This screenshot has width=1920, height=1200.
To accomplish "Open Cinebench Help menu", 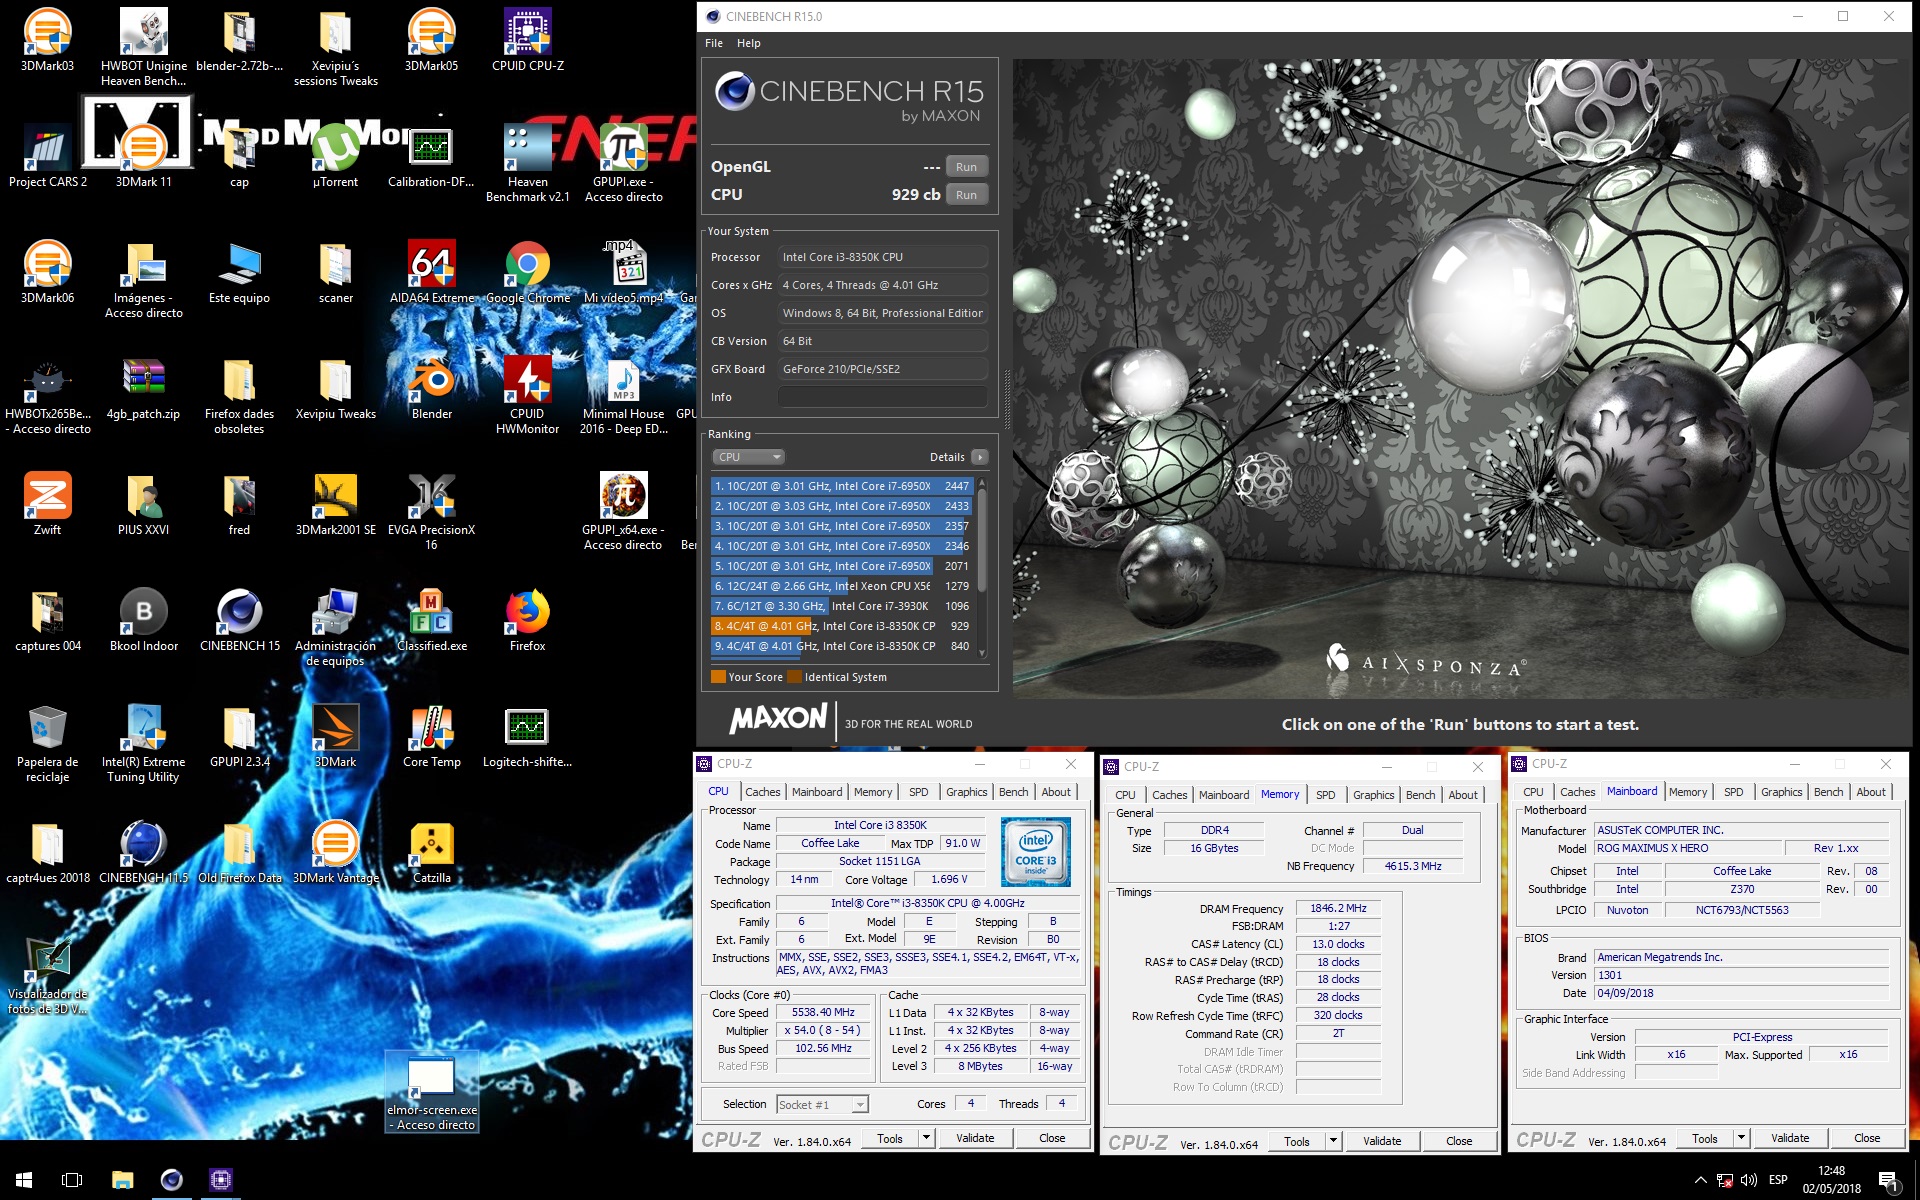I will 749,43.
